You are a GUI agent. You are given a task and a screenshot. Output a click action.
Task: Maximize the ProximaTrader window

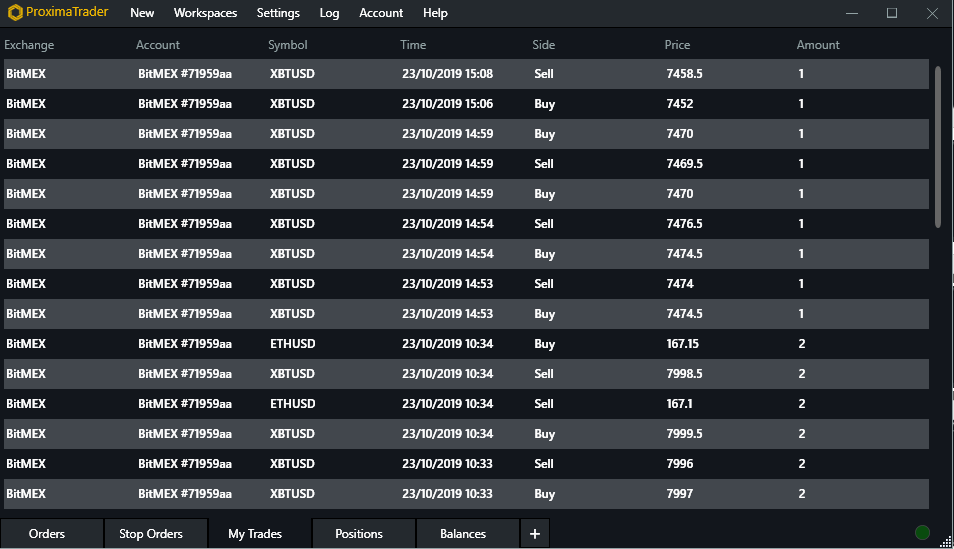click(892, 13)
